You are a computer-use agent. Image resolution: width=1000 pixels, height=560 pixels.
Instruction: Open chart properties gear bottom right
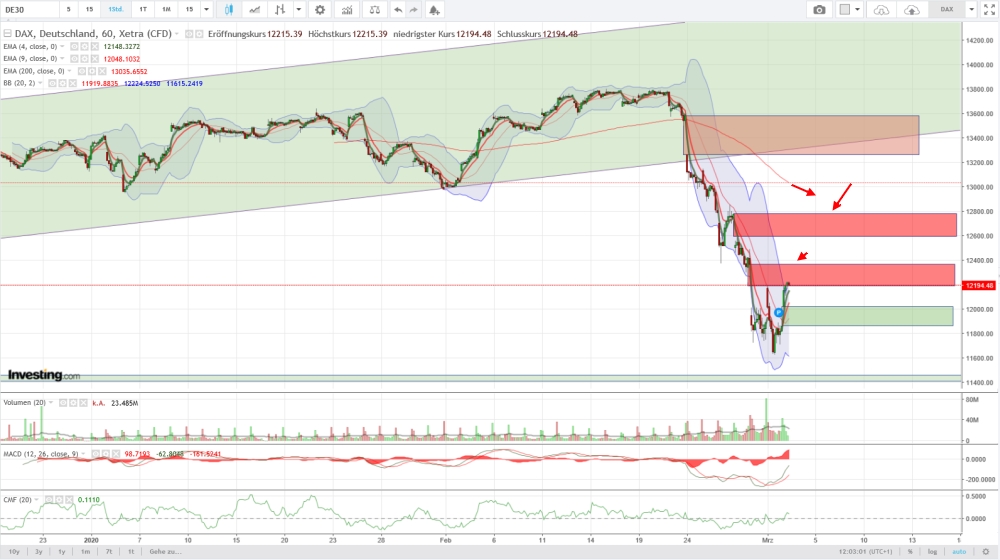986,552
